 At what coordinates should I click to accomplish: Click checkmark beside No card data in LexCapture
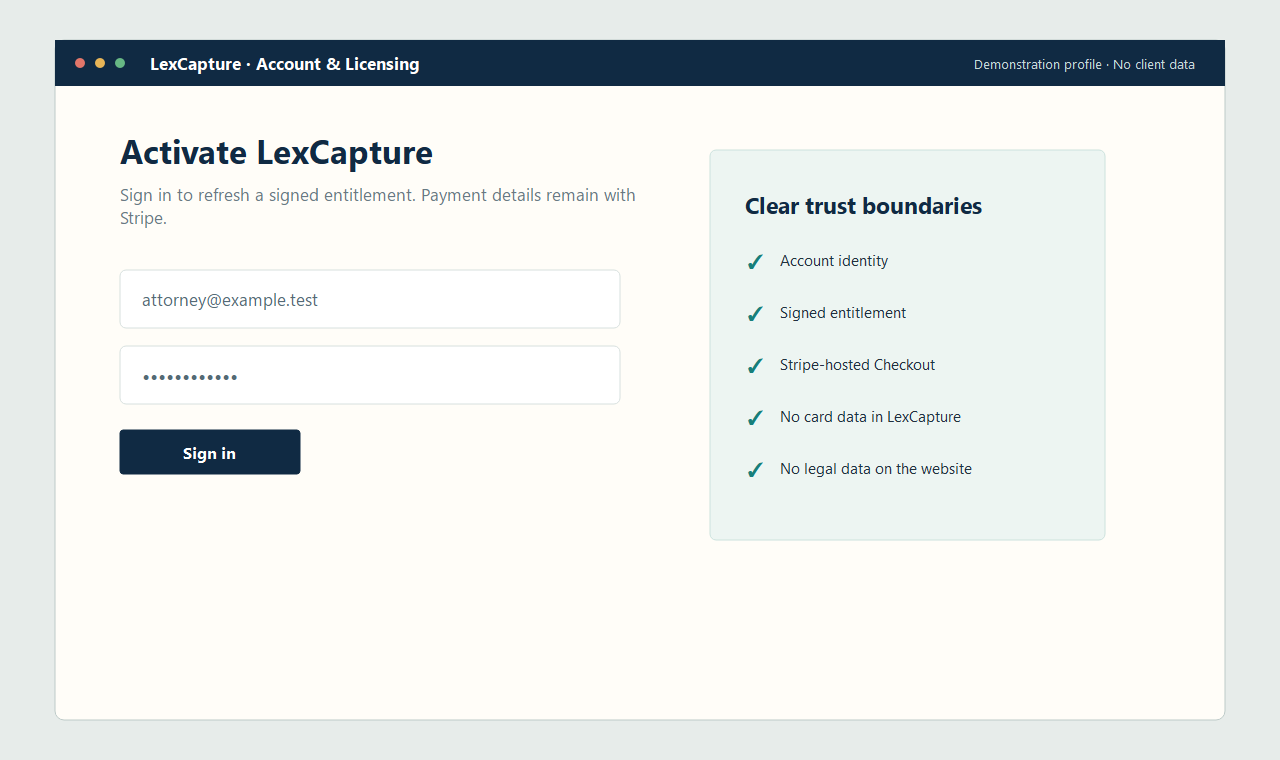[x=755, y=418]
